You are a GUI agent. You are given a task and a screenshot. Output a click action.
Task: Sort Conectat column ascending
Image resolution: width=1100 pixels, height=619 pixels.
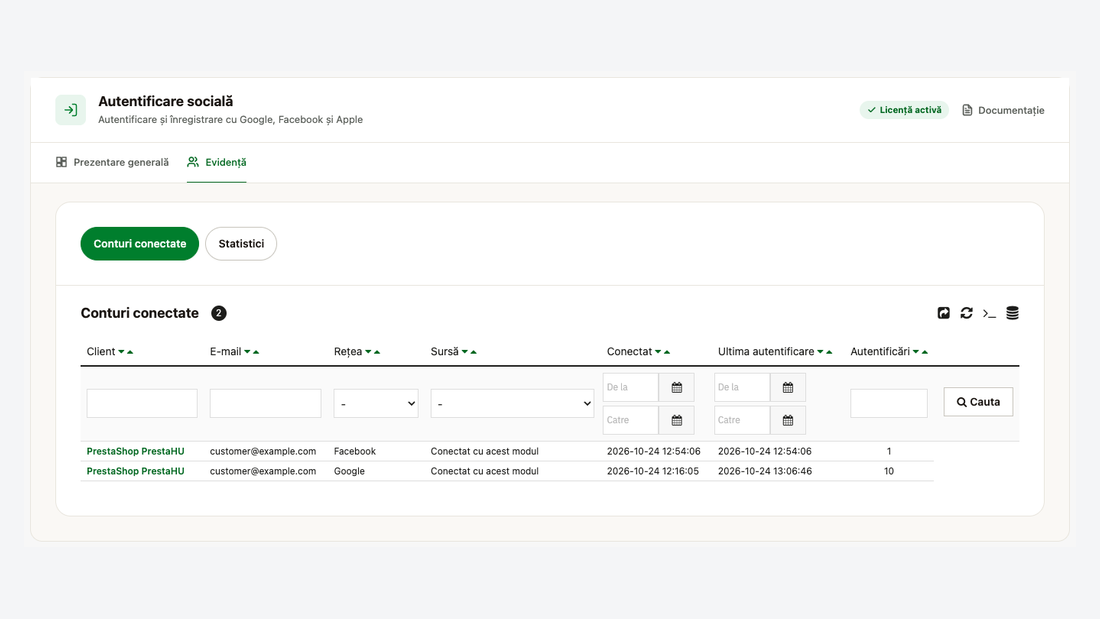666,352
